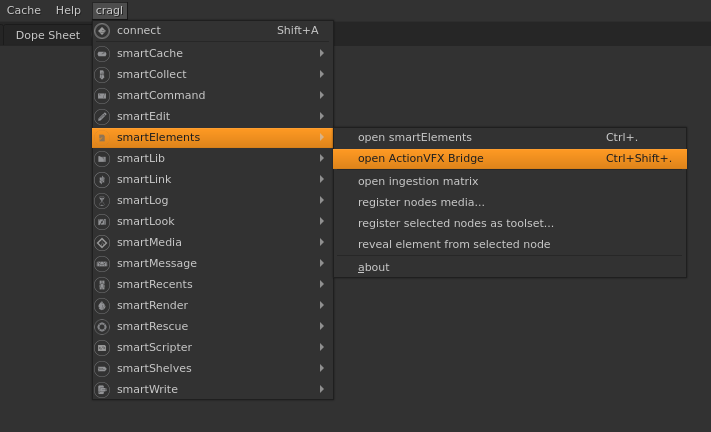Choose open smartElements entry
The height and width of the screenshot is (432, 711).
point(510,137)
